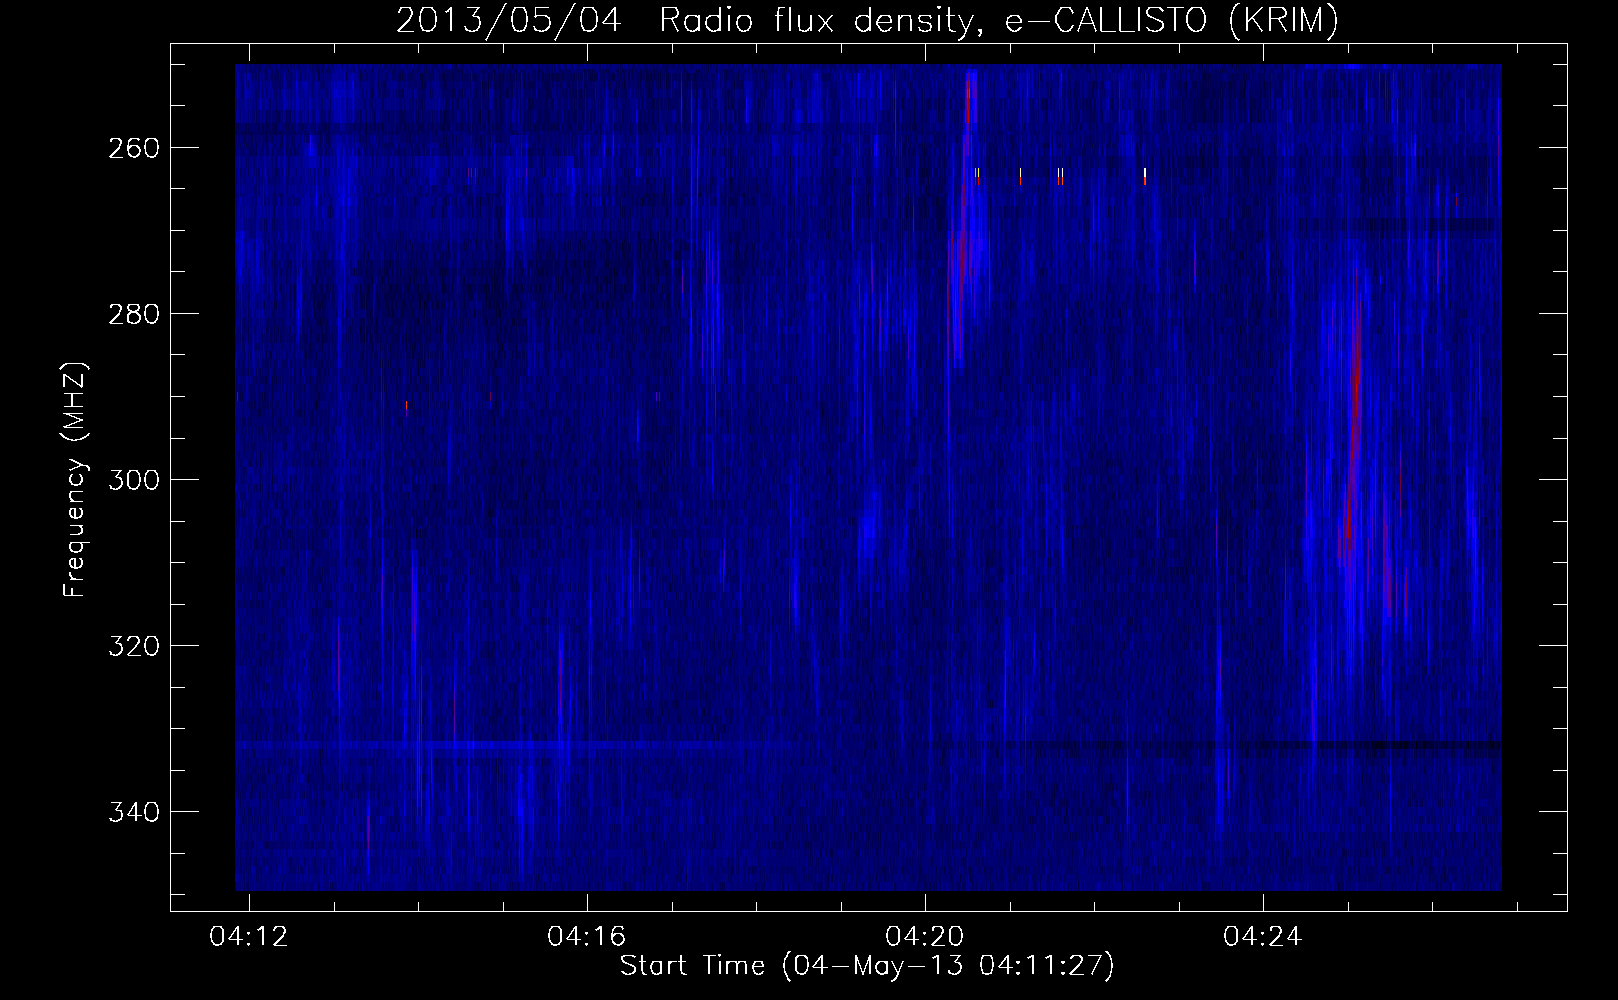1618x1000 pixels.
Task: Click the 340 frequency tick label
Action: pos(134,812)
